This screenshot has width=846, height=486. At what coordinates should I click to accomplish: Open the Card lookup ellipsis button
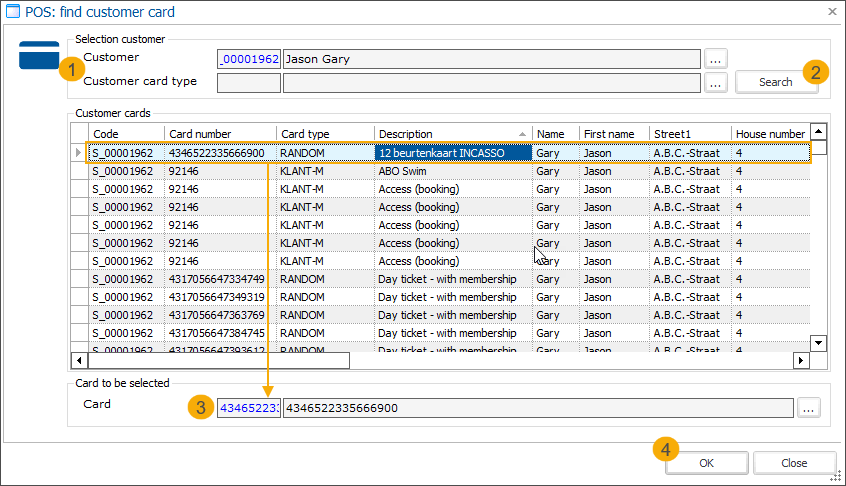809,407
